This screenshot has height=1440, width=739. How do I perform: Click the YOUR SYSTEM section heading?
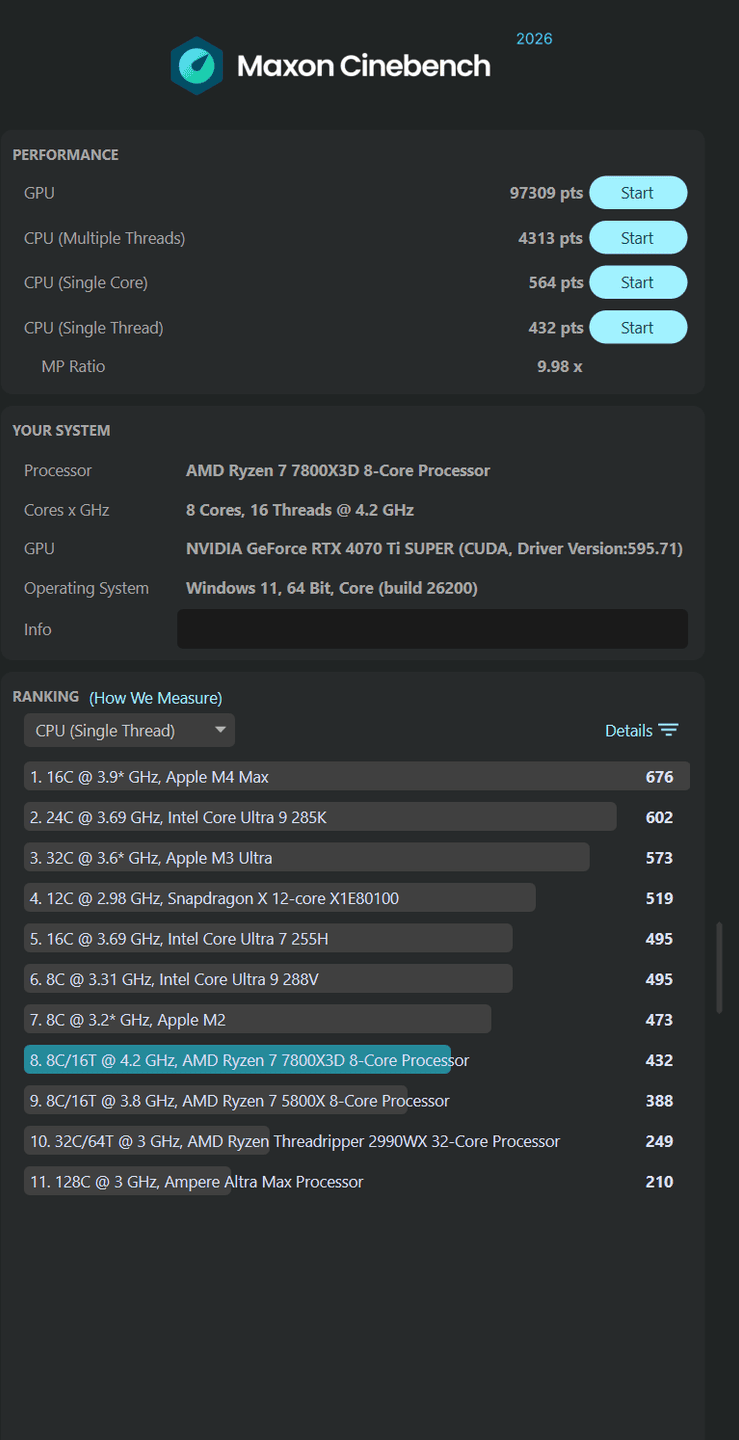coord(61,431)
